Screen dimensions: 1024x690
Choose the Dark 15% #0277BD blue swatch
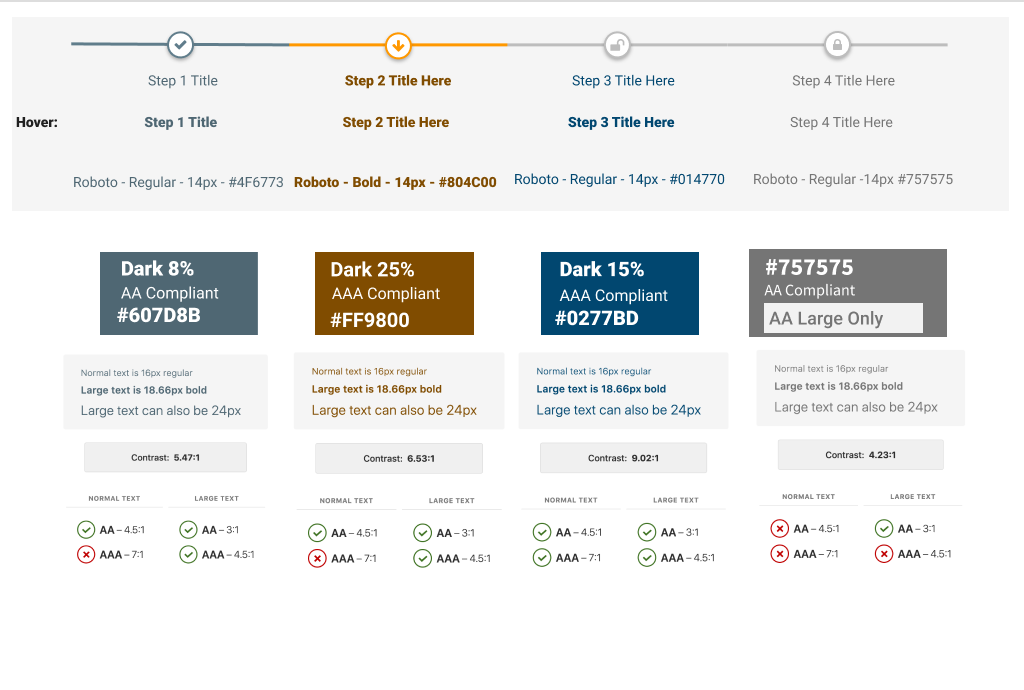coord(619,293)
